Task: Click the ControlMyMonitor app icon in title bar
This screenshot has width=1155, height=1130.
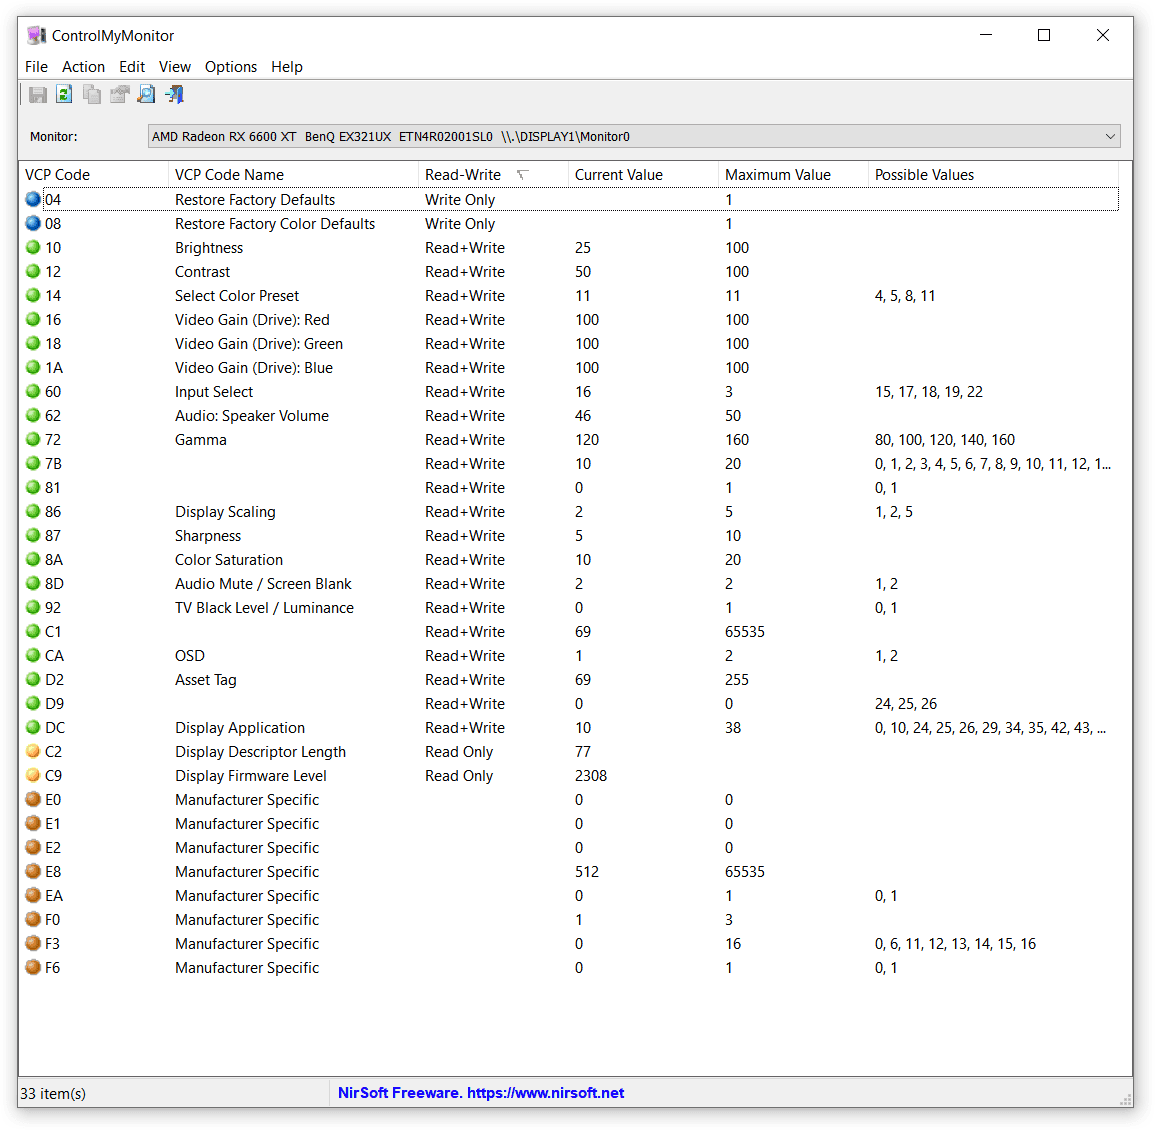Action: pos(36,35)
